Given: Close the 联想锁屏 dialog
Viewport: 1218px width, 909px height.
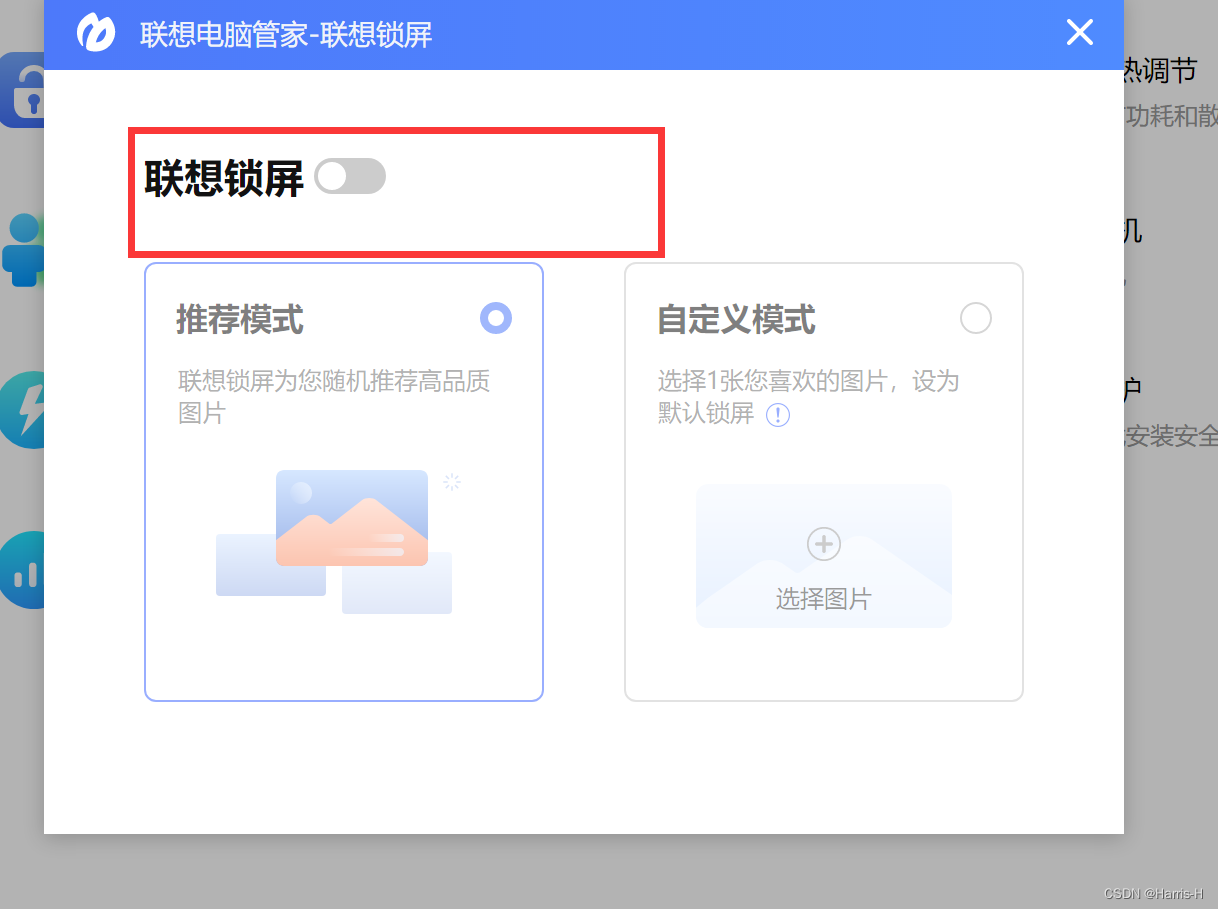Looking at the screenshot, I should tap(1080, 33).
